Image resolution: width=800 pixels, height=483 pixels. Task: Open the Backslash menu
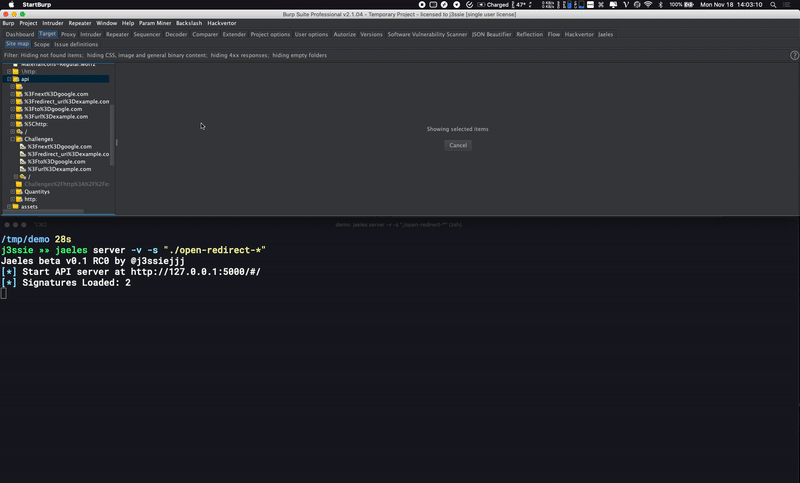189,23
